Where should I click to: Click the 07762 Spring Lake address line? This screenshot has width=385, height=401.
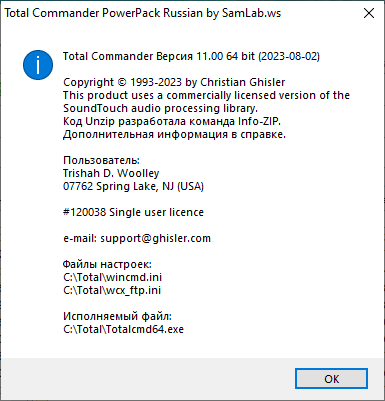pyautogui.click(x=133, y=186)
